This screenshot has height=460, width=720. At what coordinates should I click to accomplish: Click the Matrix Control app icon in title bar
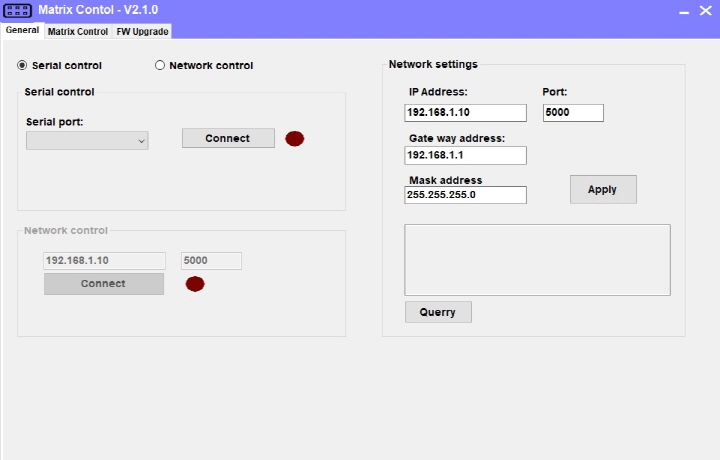[18, 10]
